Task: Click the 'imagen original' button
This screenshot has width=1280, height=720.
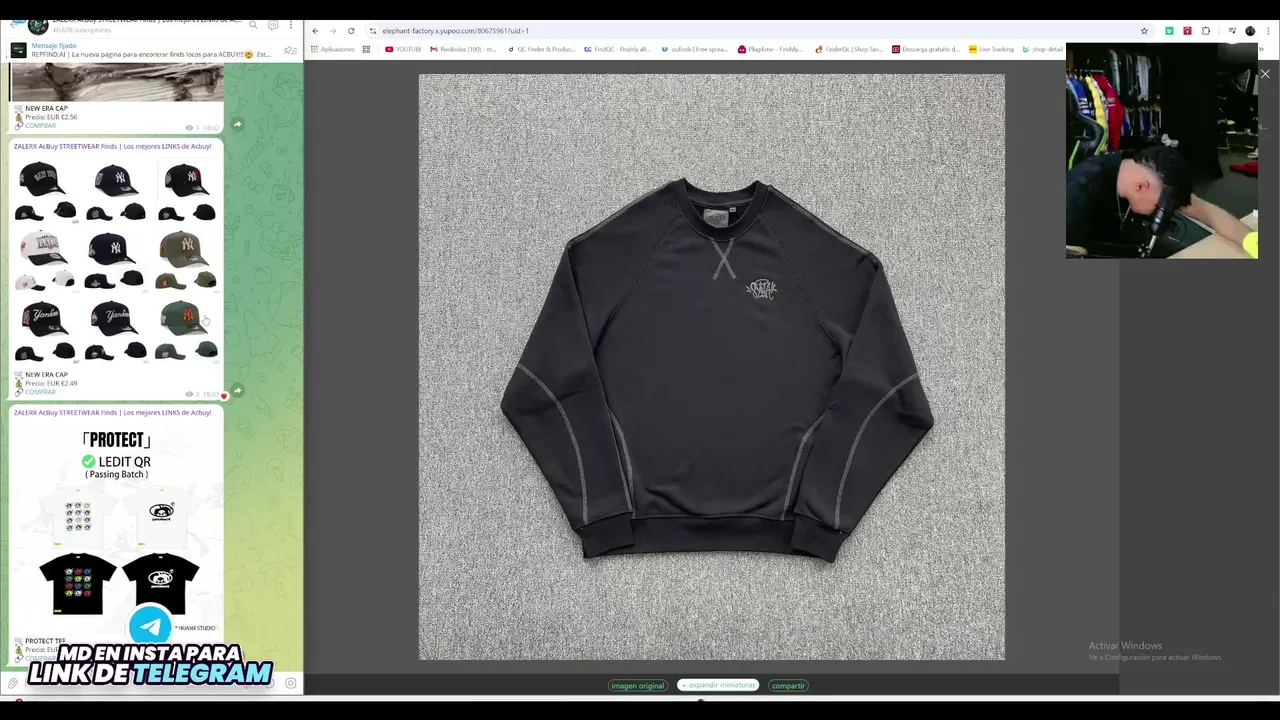Action: click(637, 685)
